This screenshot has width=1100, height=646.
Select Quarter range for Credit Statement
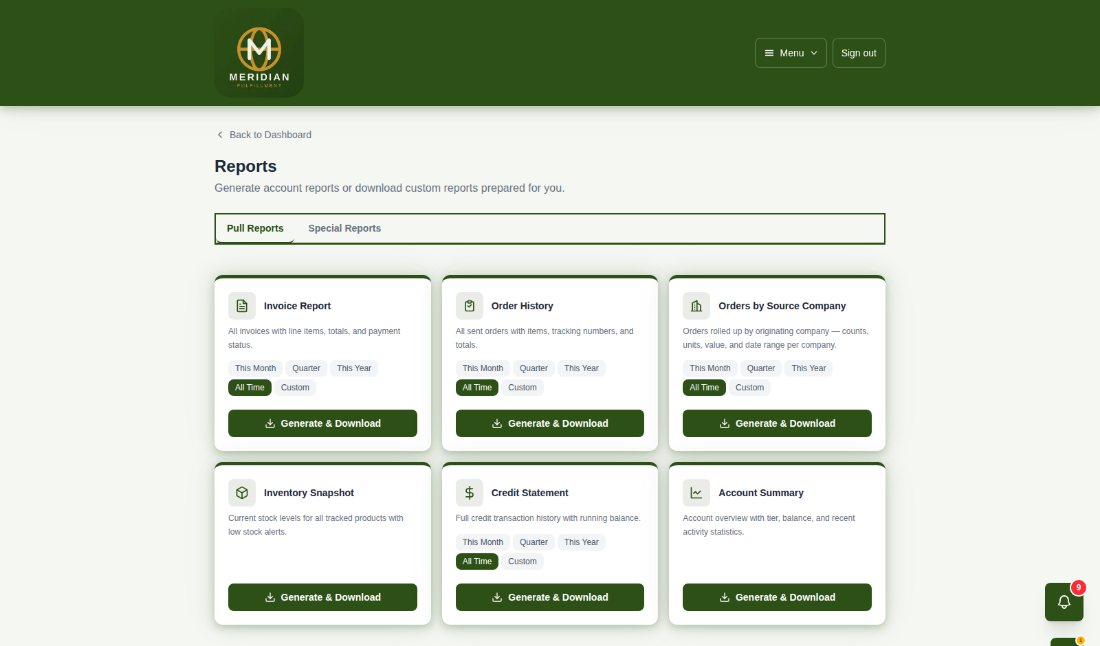(x=533, y=542)
